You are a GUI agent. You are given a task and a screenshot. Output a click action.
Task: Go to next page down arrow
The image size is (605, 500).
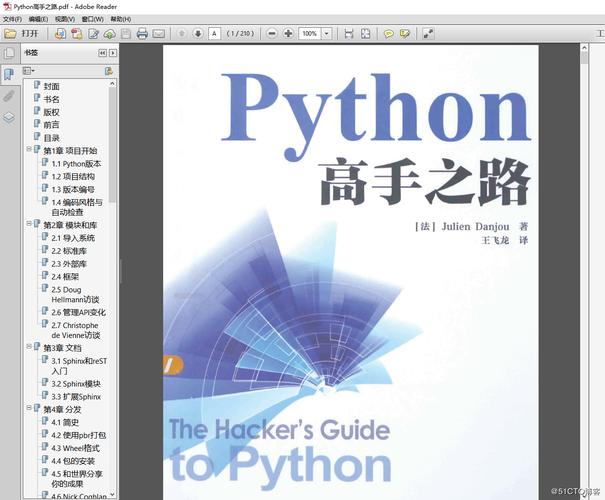click(198, 34)
